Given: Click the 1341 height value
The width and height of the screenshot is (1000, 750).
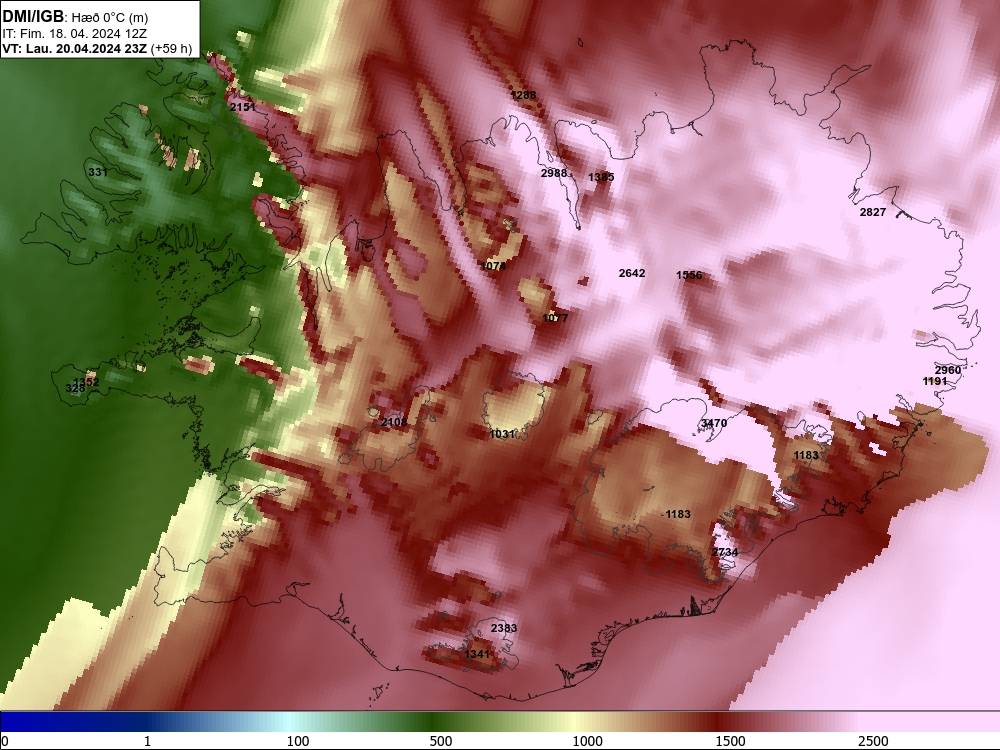Looking at the screenshot, I should pyautogui.click(x=476, y=654).
